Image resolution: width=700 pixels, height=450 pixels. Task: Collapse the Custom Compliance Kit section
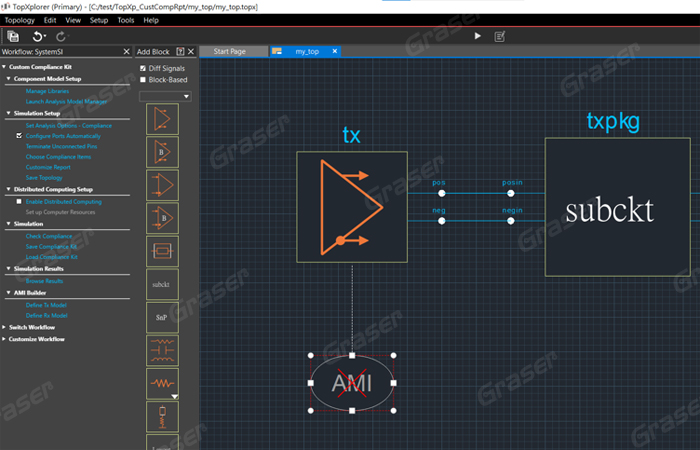(4, 67)
